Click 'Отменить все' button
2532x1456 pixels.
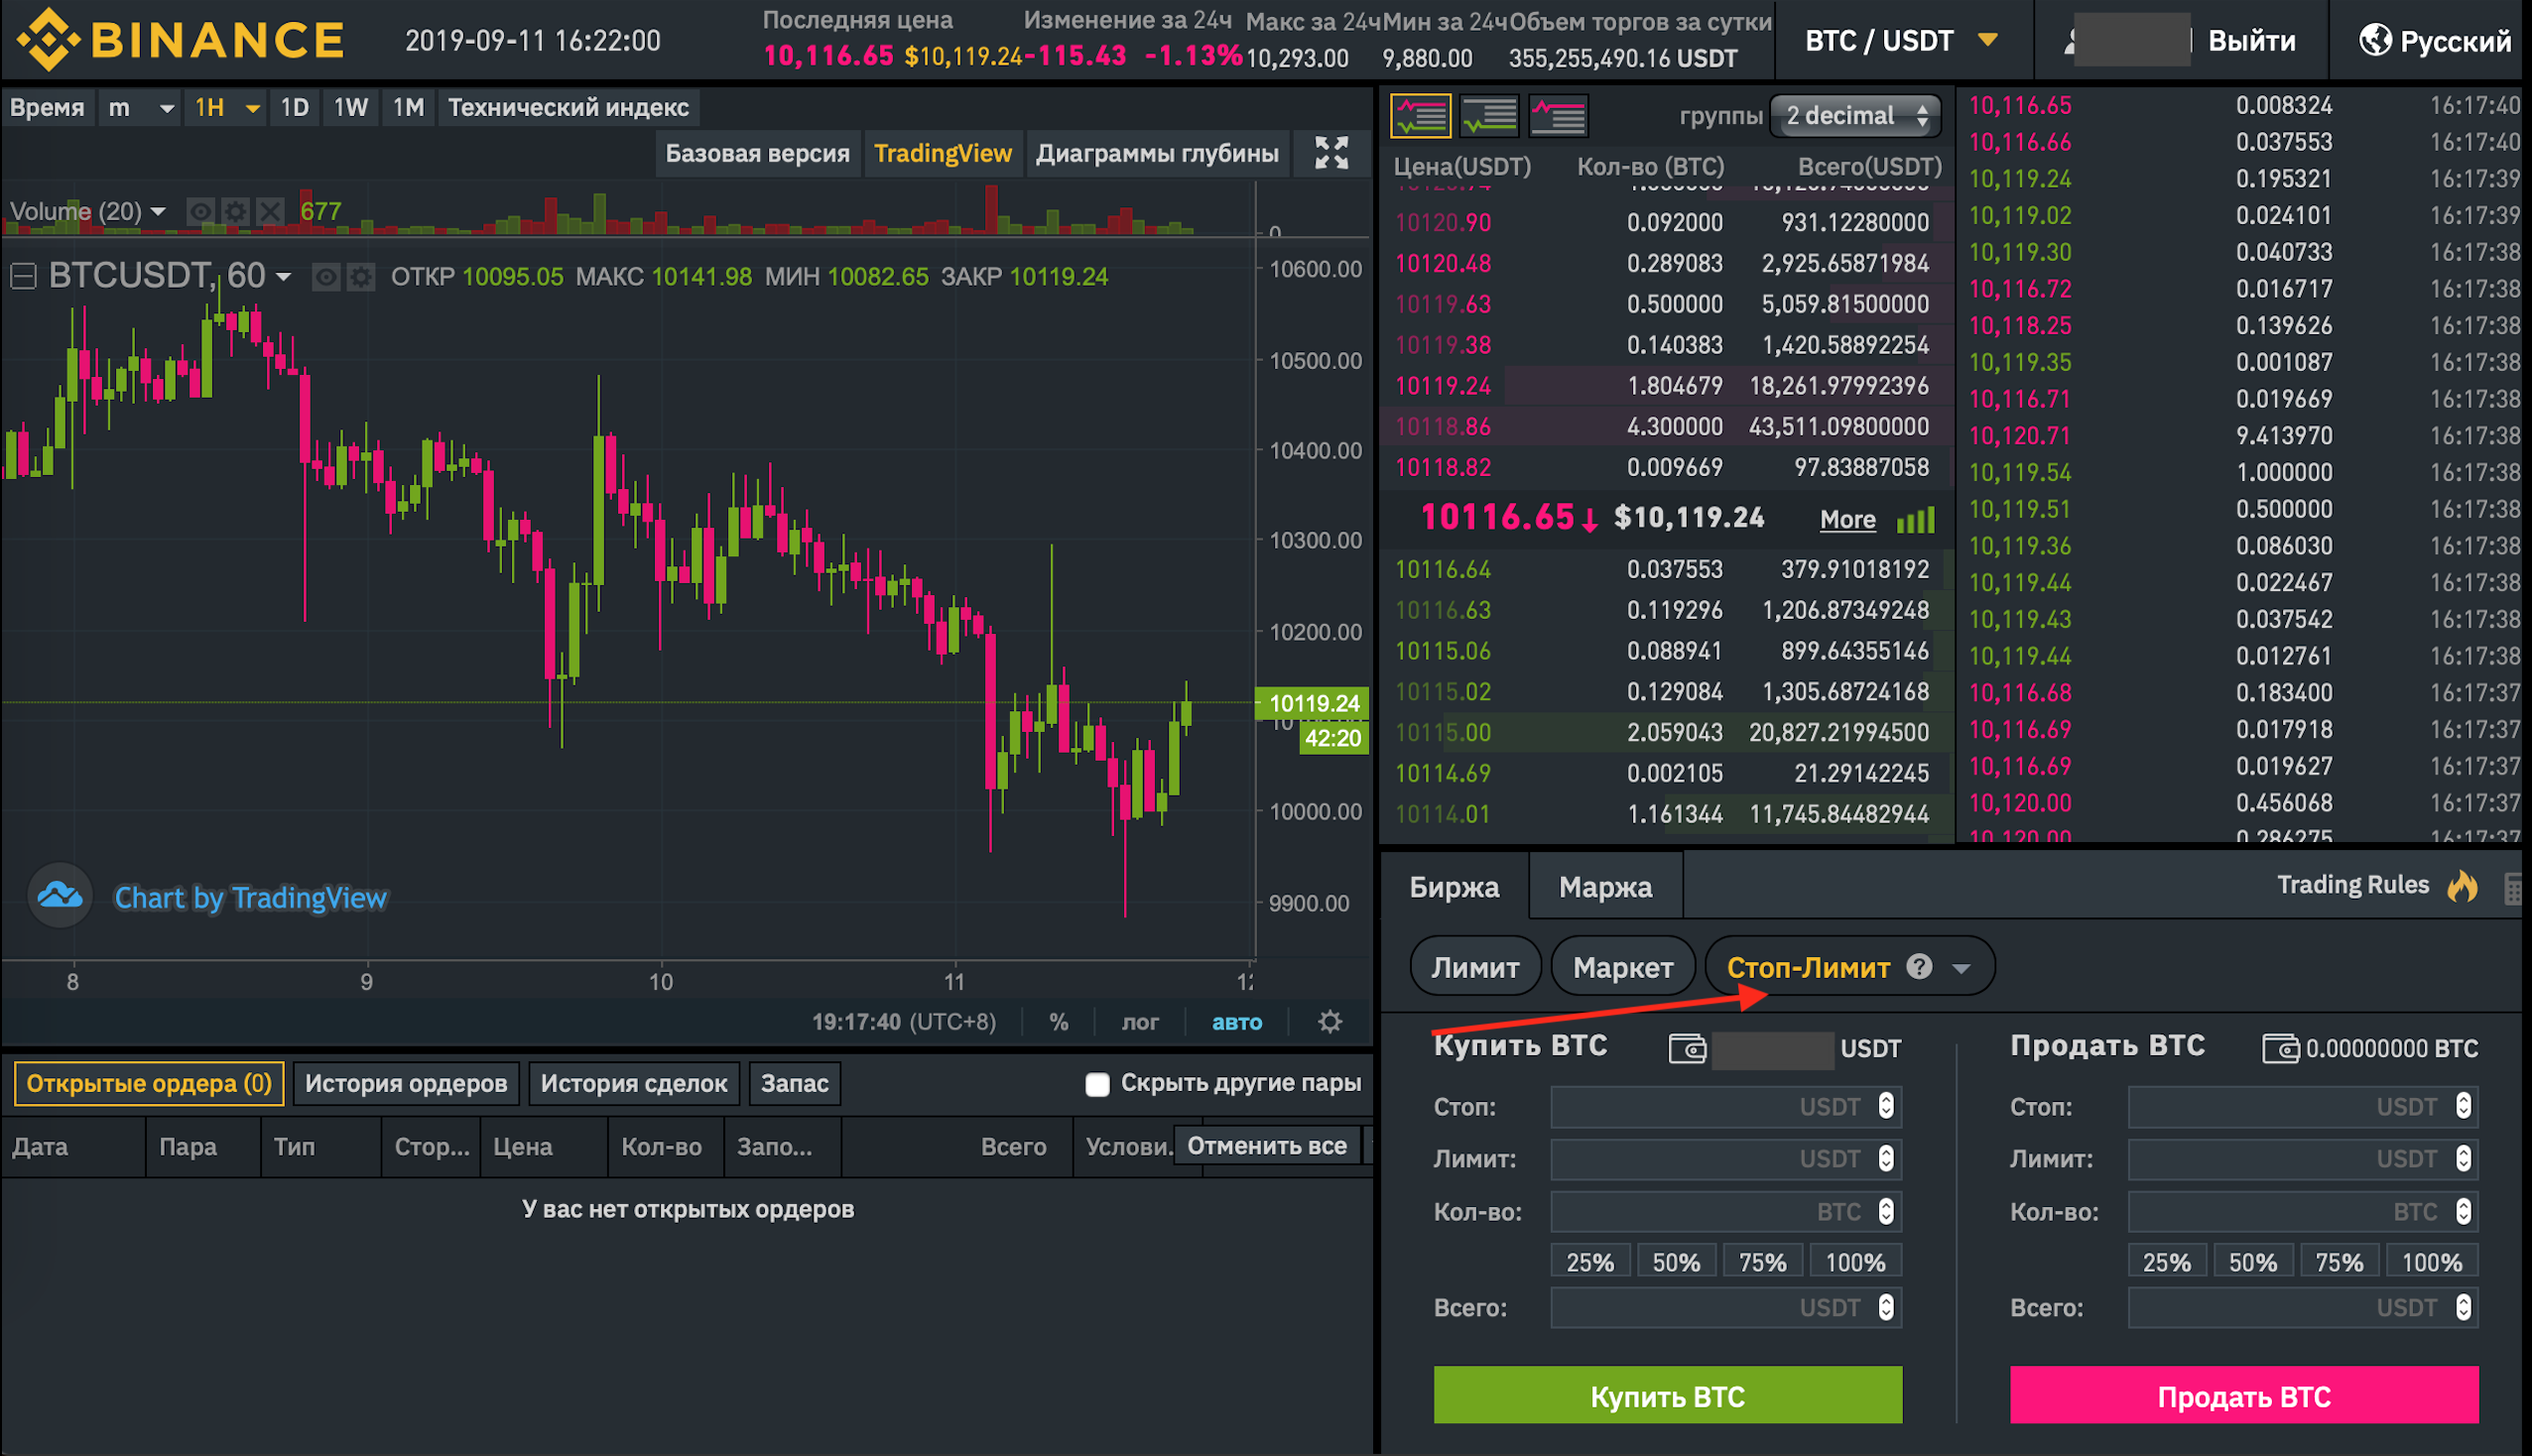pyautogui.click(x=1267, y=1146)
